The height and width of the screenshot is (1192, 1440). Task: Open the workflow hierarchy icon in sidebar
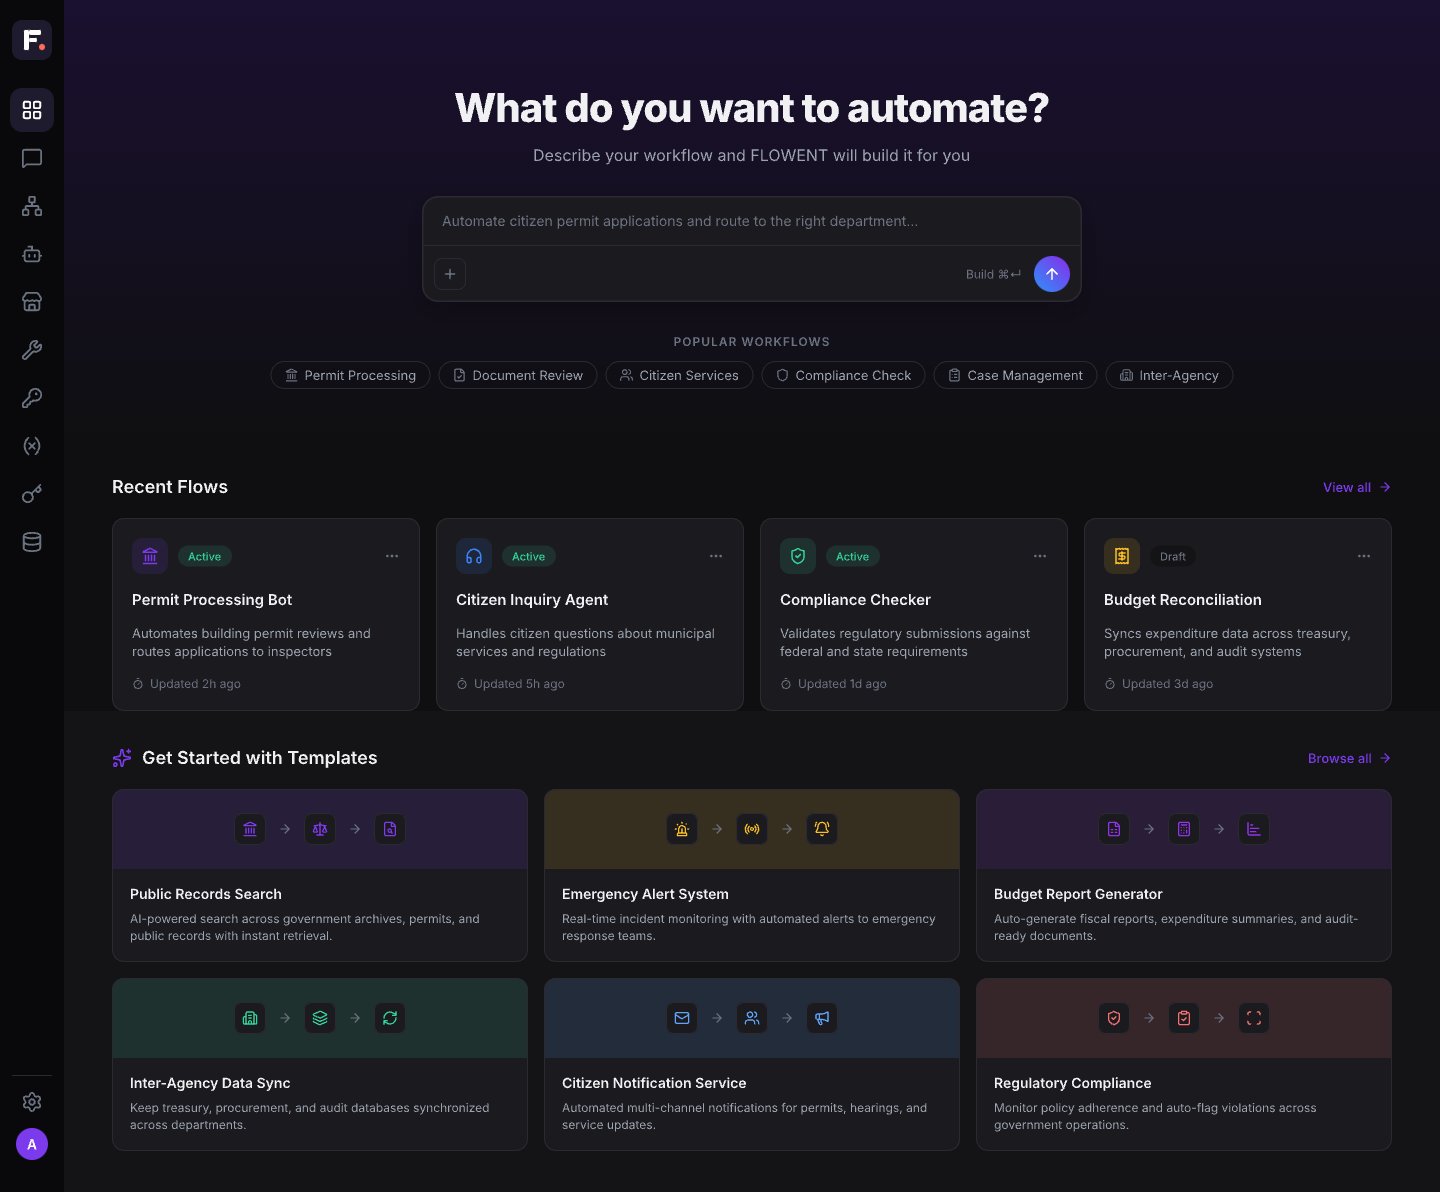click(32, 206)
